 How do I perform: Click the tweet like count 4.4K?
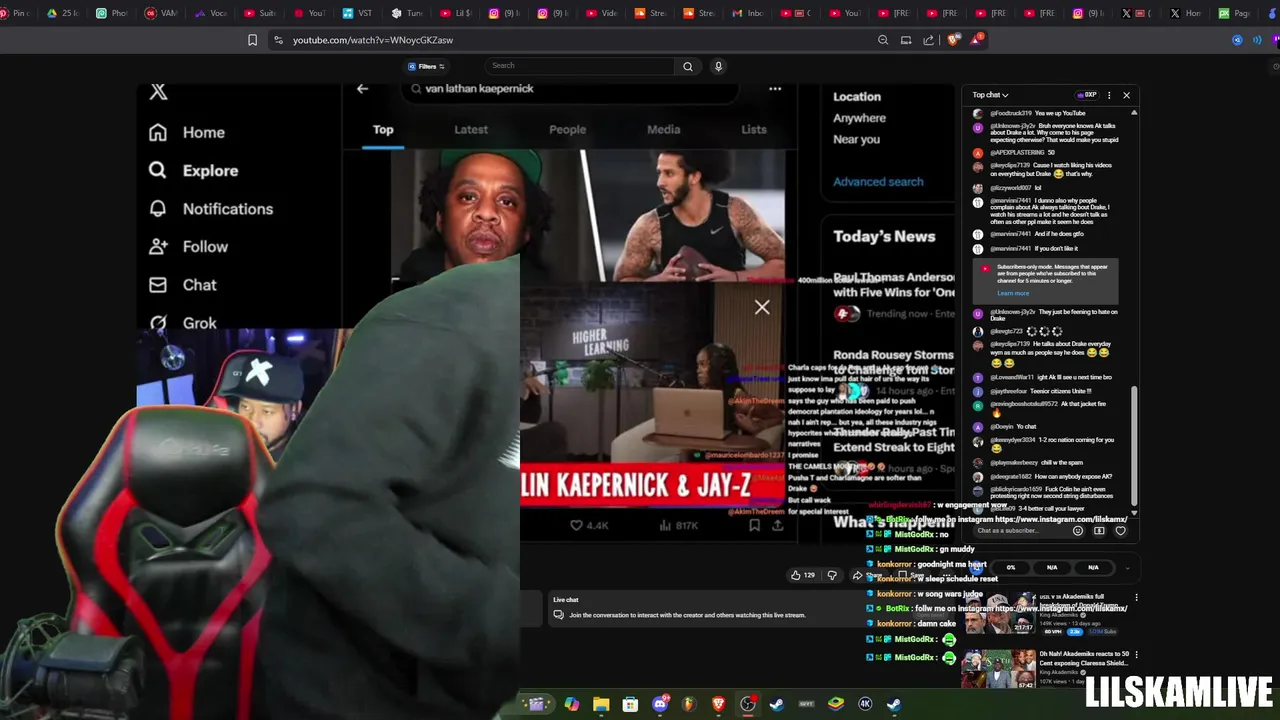589,525
